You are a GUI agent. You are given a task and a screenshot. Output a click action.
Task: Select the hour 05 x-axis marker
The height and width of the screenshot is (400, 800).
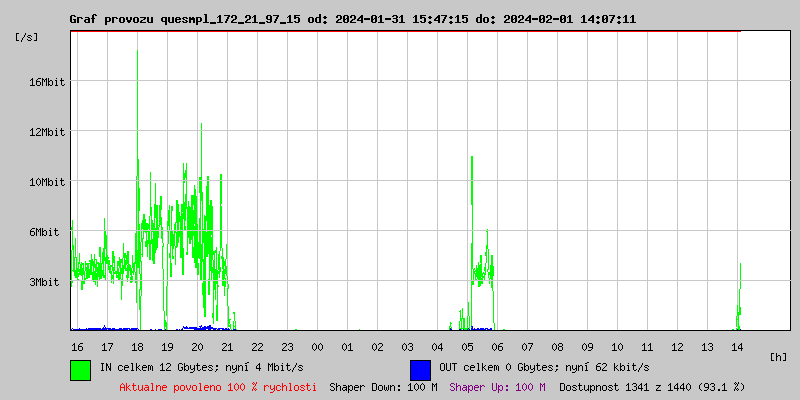(467, 347)
